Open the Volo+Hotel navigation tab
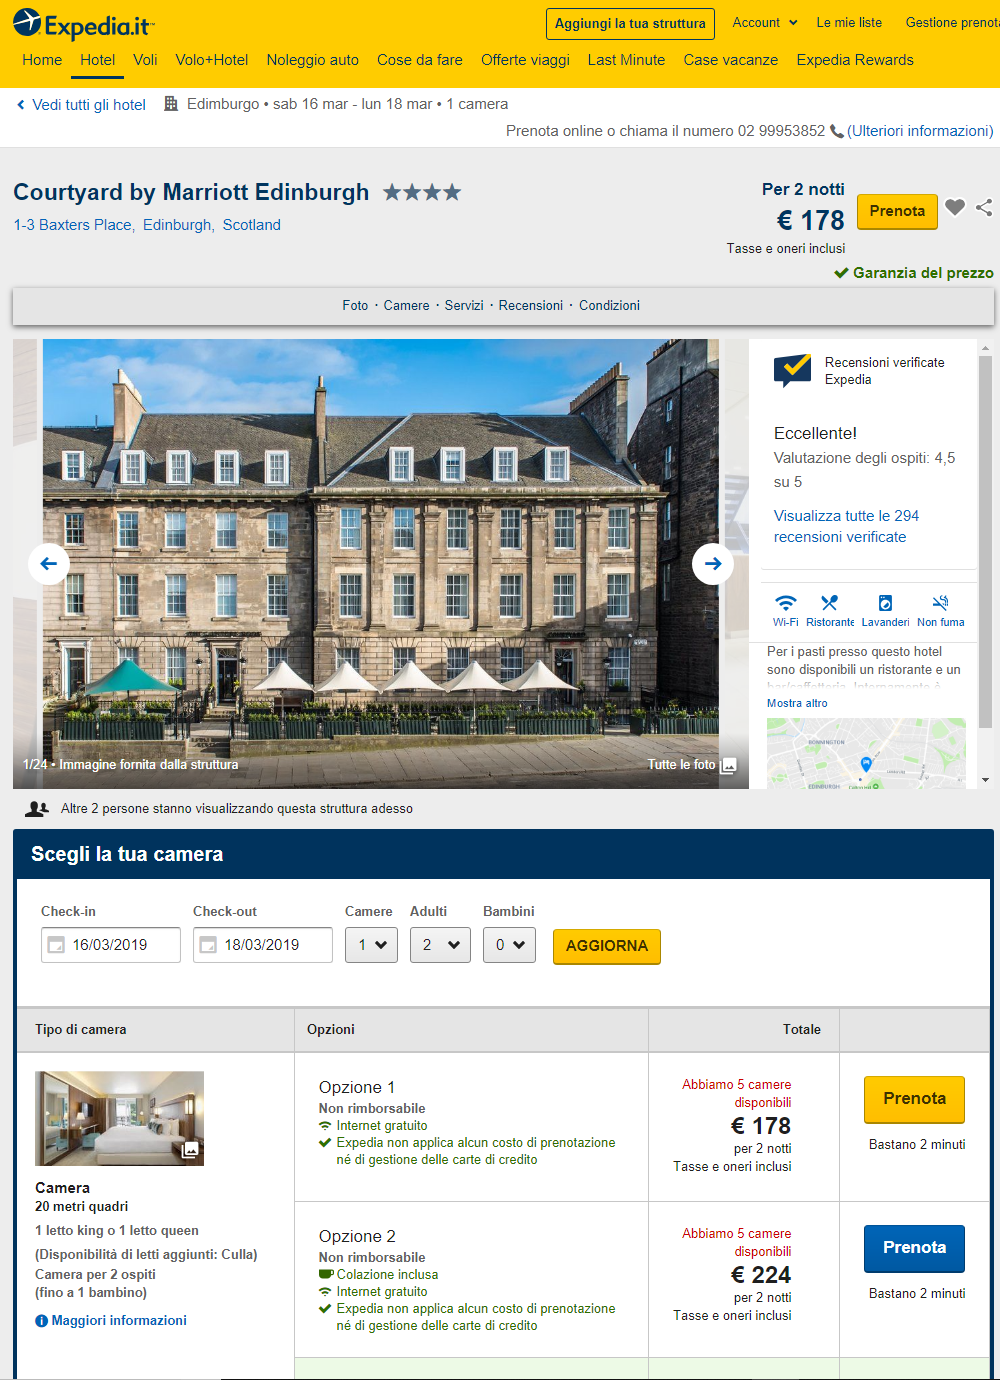Viewport: 1000px width, 1381px height. click(212, 60)
